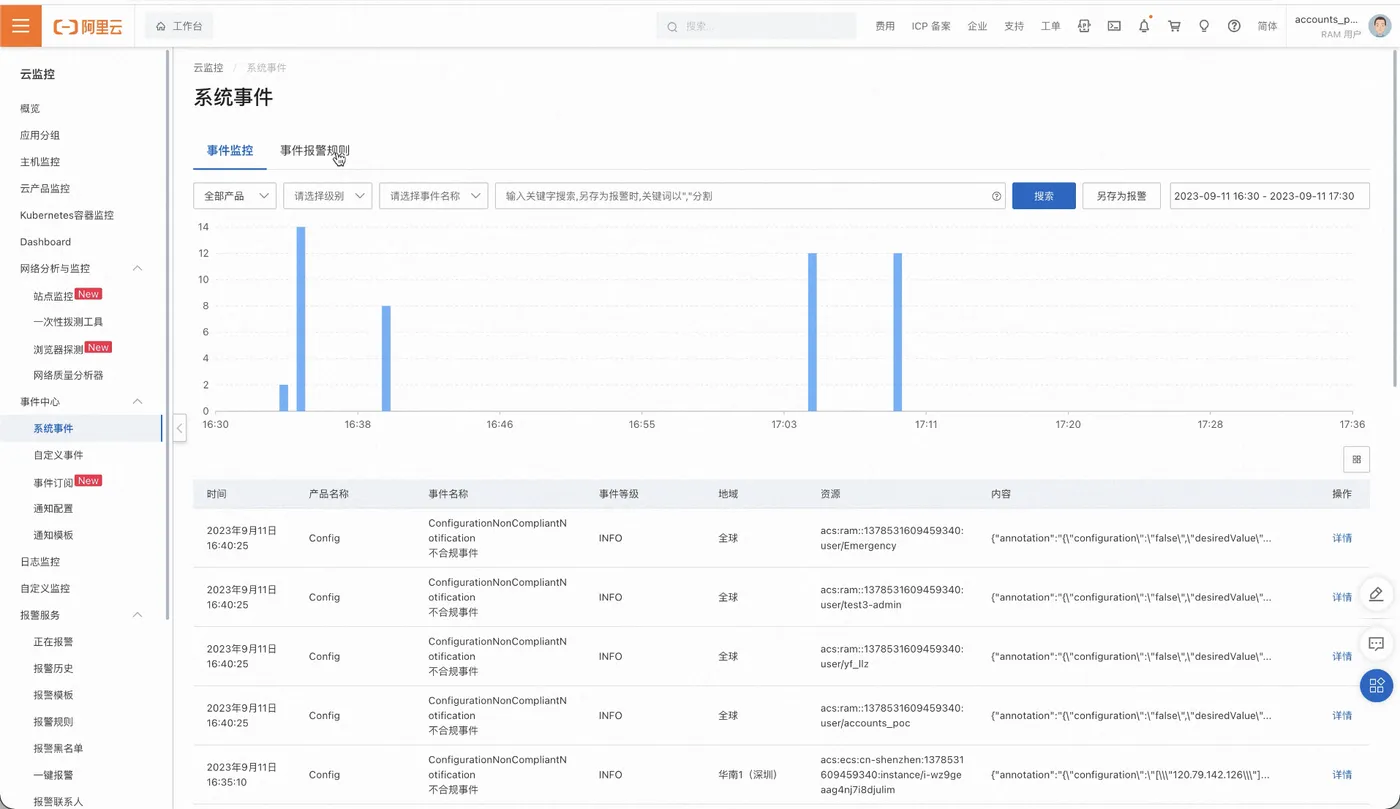Image resolution: width=1400 pixels, height=809 pixels.
Task: Collapse sidebar with the arrow handle
Action: pos(180,428)
